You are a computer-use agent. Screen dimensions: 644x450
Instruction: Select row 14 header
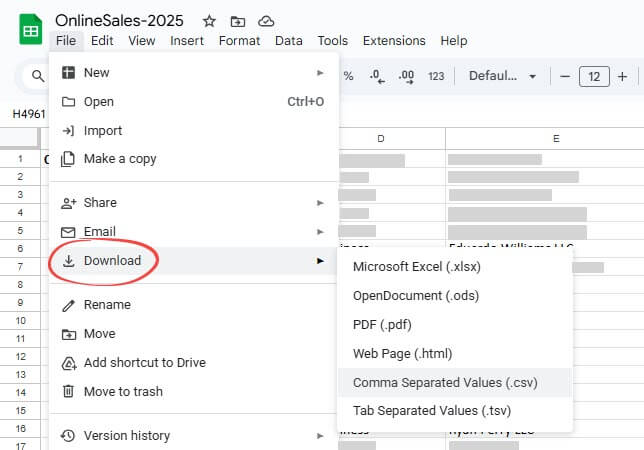tap(20, 393)
